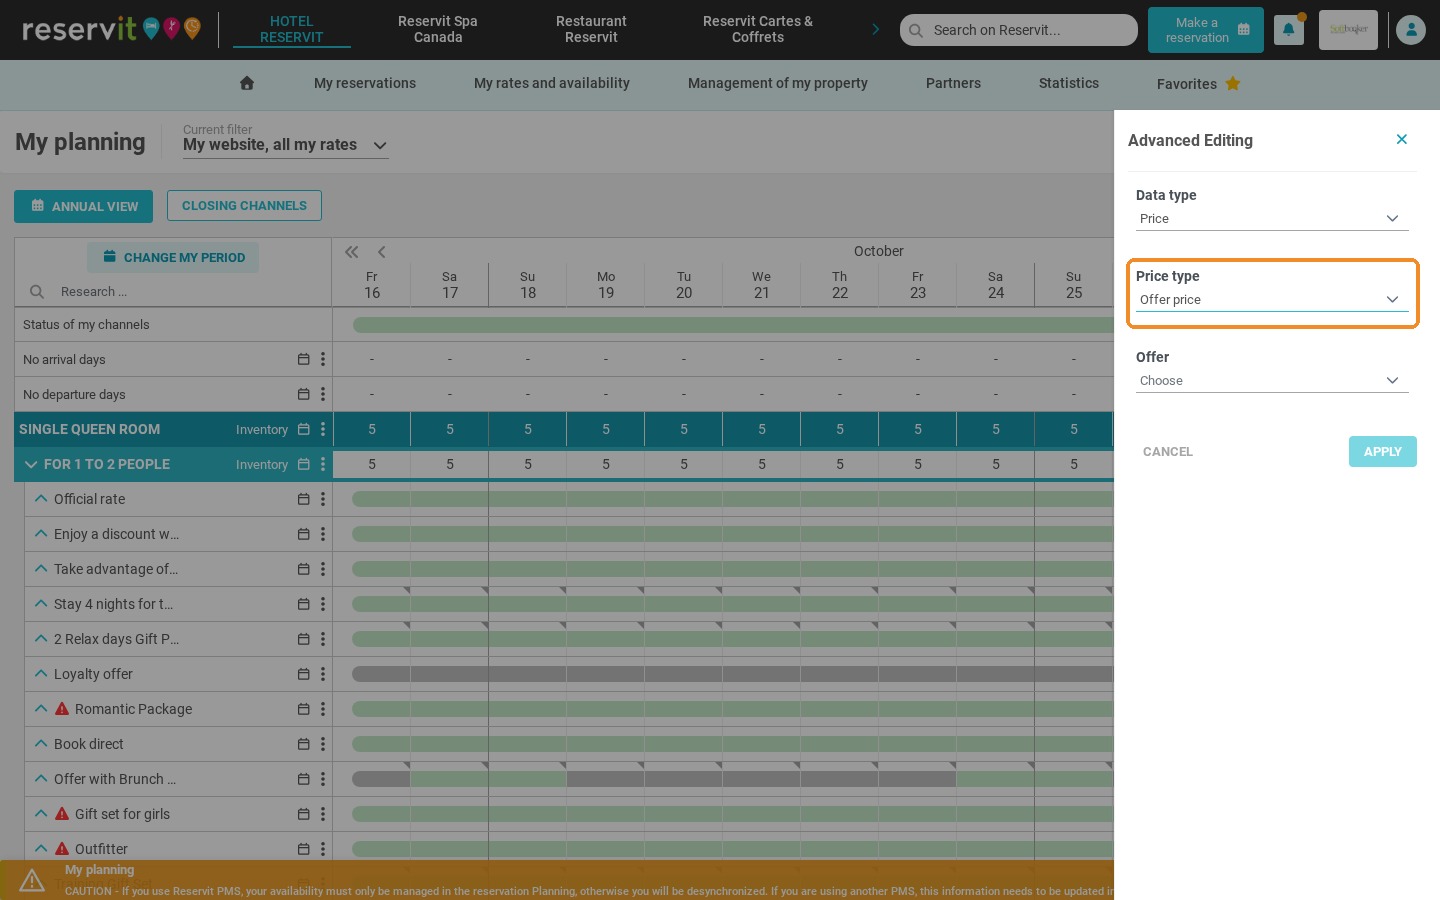
Task: Open calendar icon for Official rate
Action: click(x=303, y=499)
